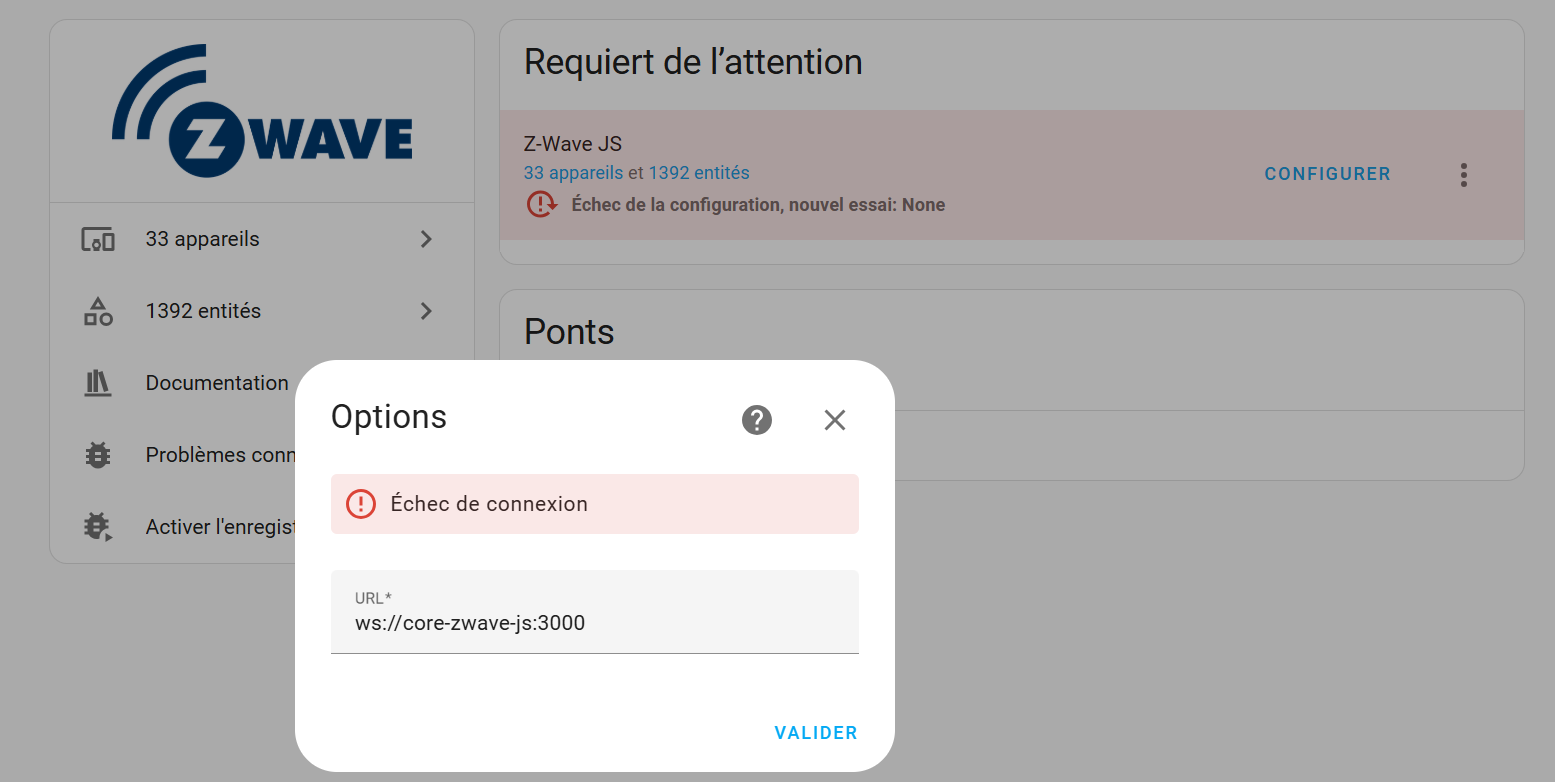
Task: Open the Problèmes connus entry
Action: tap(220, 455)
